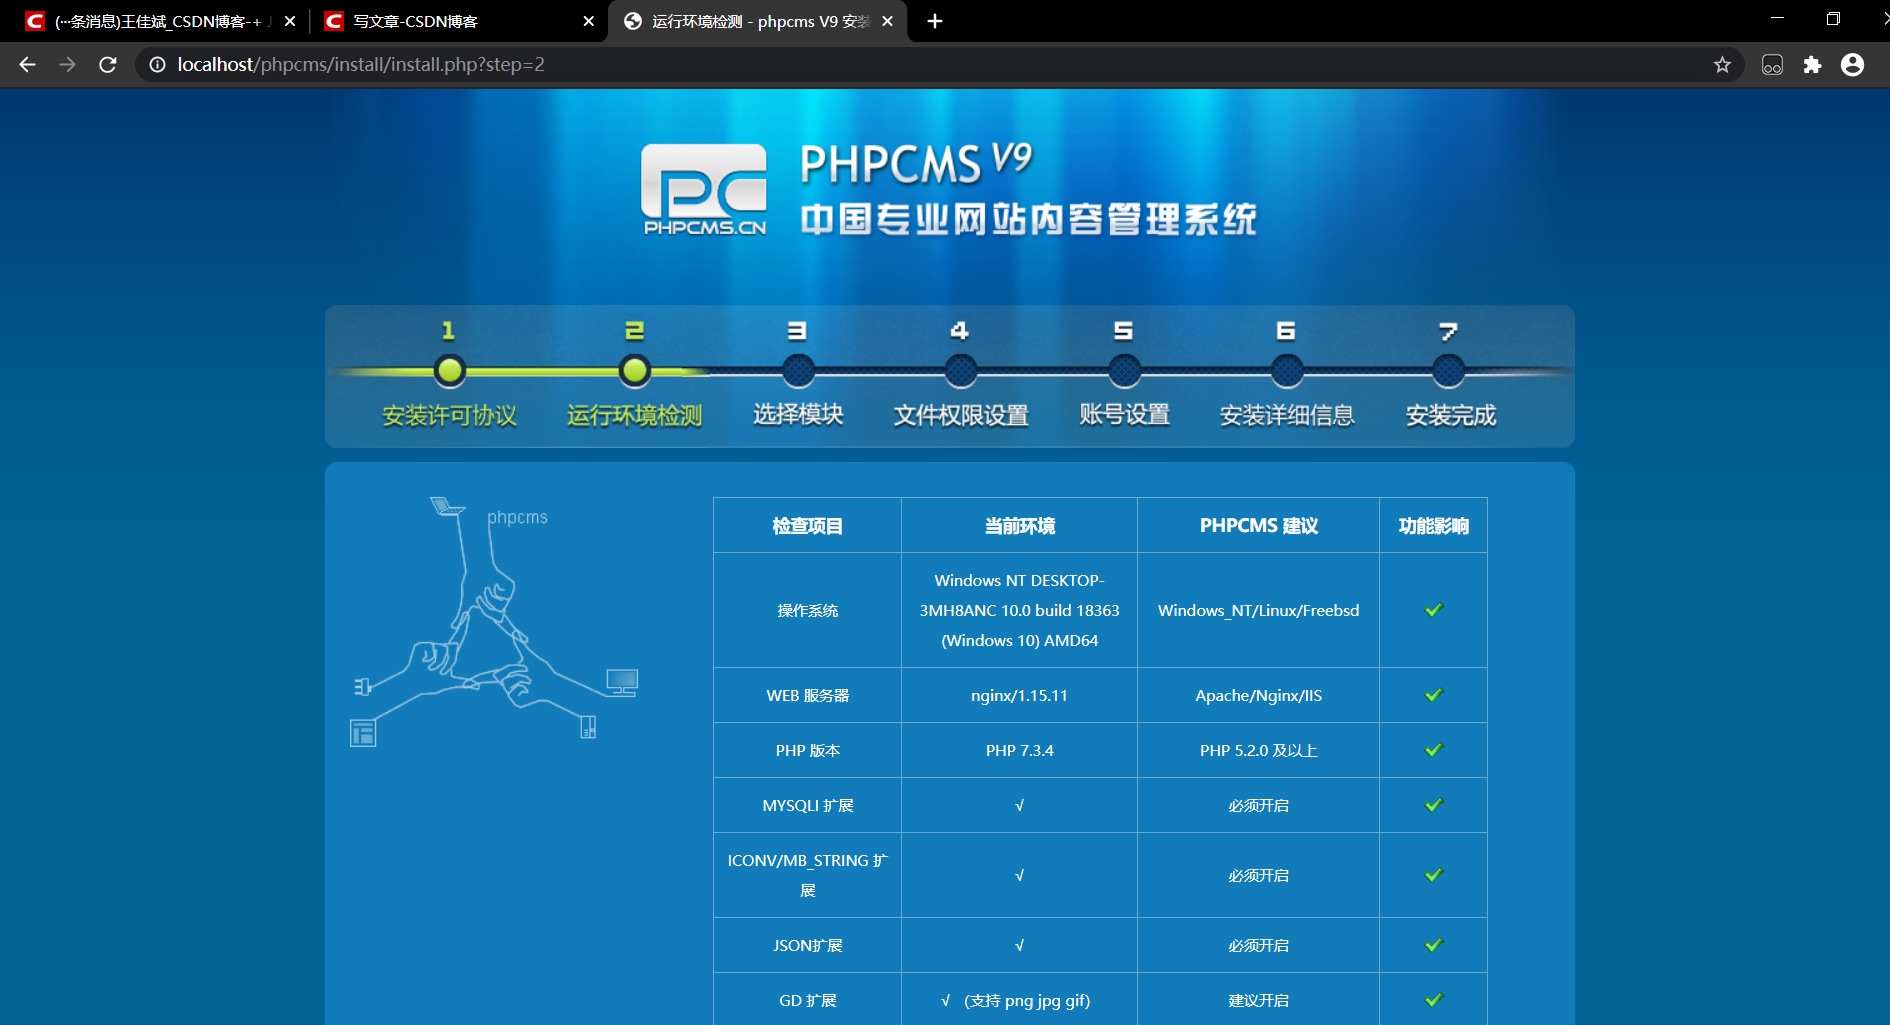This screenshot has width=1890, height=1025.
Task: Click the 建议开启 cell in GD row
Action: coord(1259,1000)
